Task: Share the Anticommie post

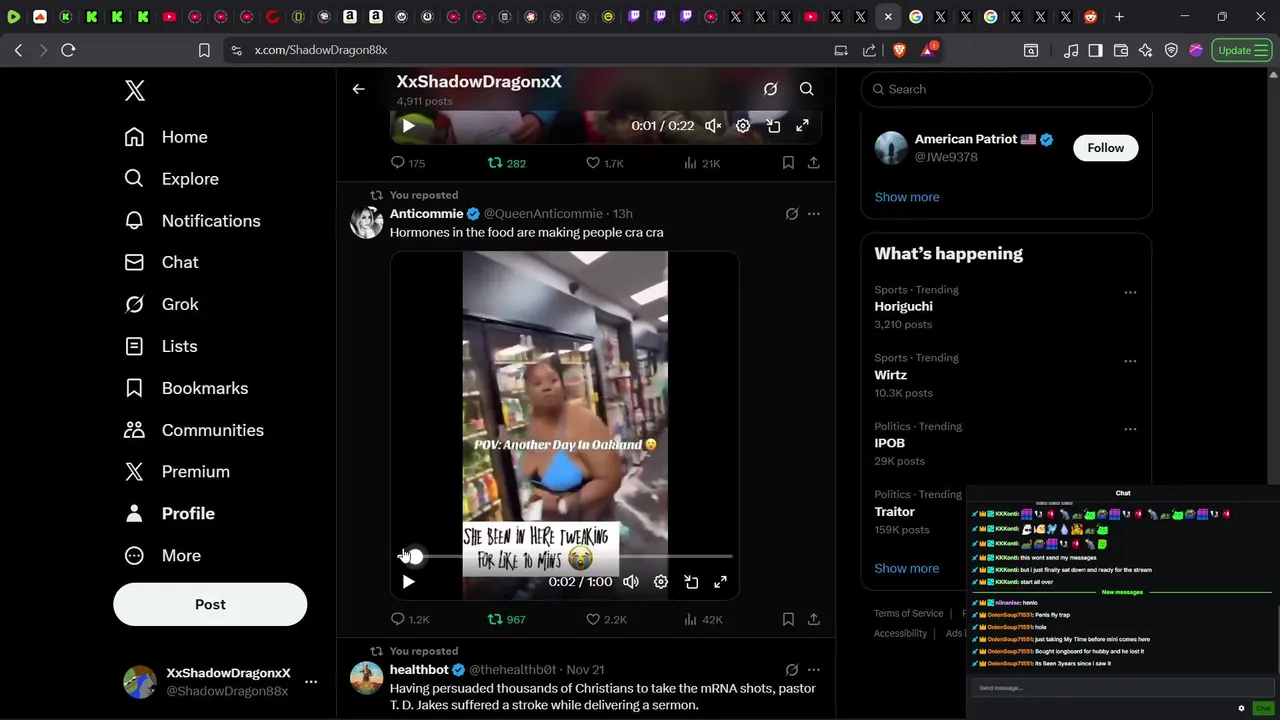Action: pyautogui.click(x=814, y=619)
